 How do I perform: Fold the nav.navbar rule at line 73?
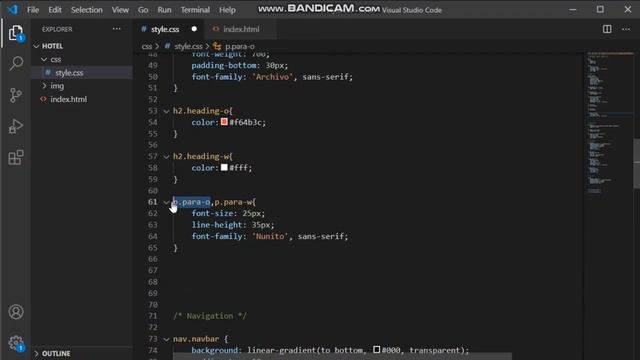click(166, 339)
